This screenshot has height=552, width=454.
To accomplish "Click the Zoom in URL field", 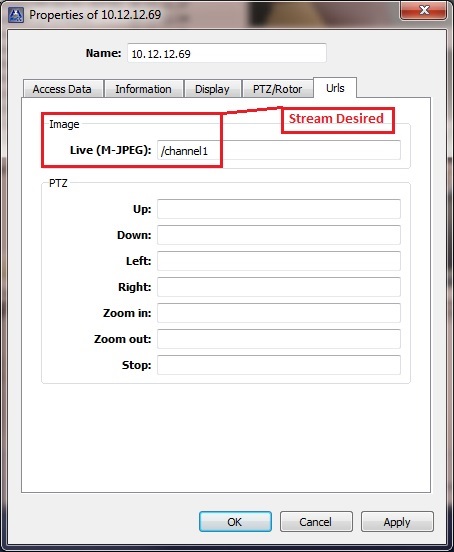I will pos(279,313).
